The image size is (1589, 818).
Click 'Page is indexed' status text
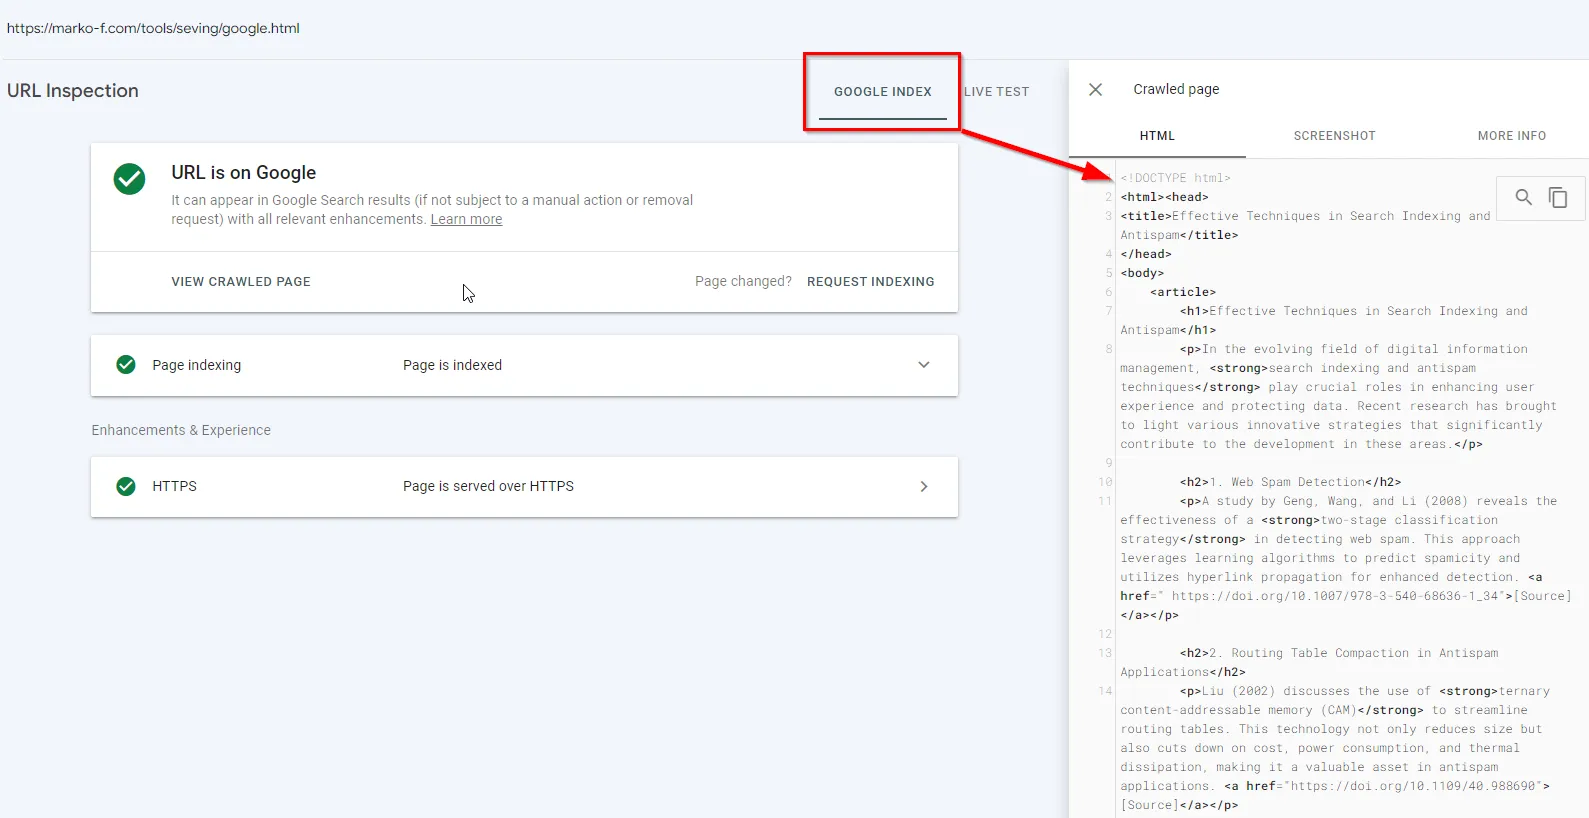click(x=452, y=365)
